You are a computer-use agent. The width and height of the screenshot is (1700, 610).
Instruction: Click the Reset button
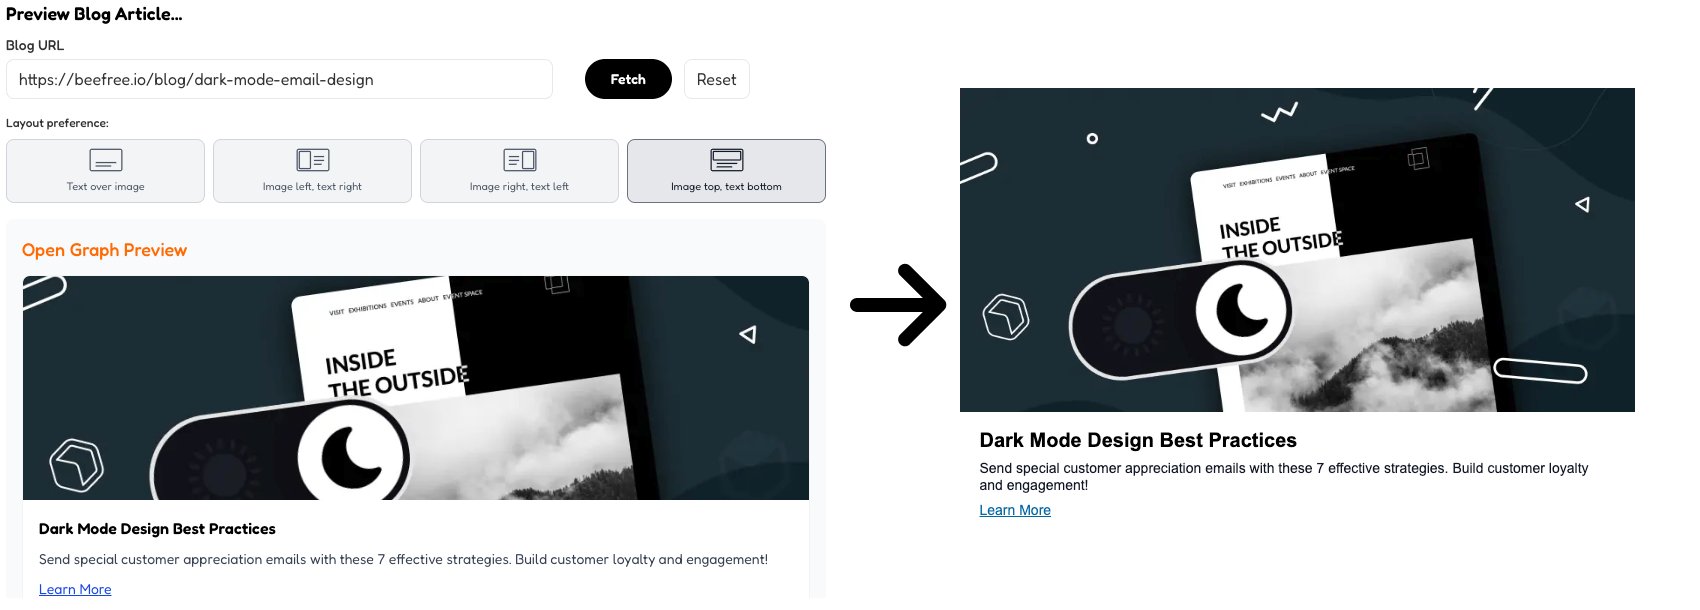point(716,79)
